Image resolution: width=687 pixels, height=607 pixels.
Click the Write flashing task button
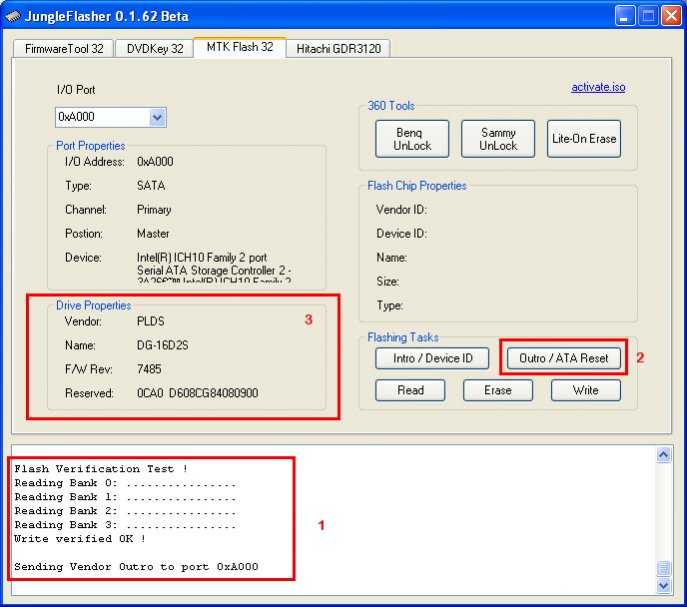[x=586, y=390]
